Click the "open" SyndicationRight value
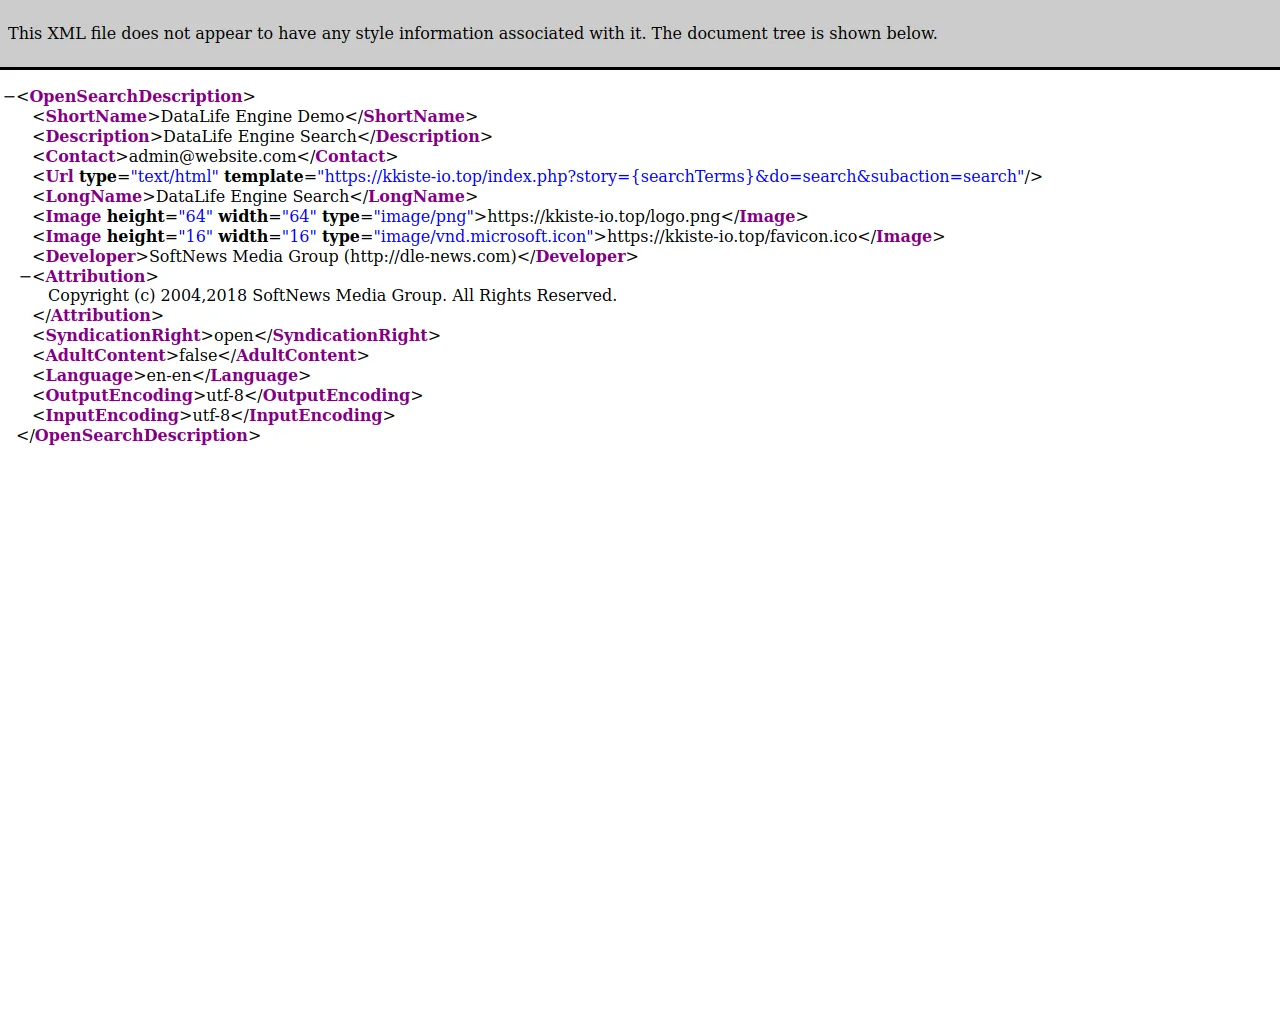 [233, 336]
